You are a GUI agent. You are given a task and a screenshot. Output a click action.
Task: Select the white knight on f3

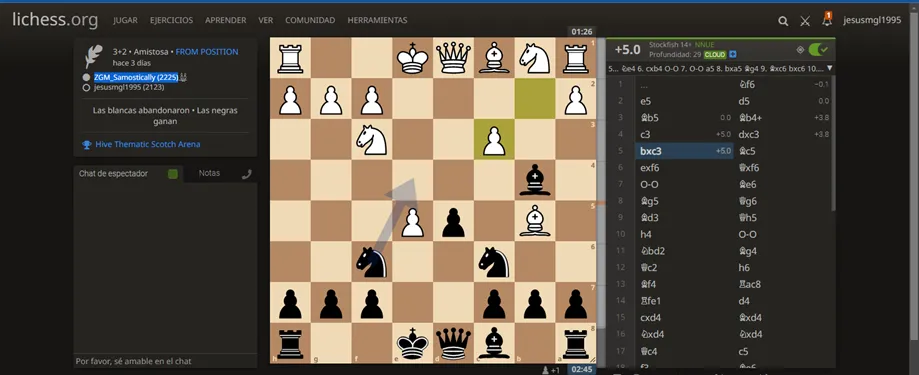click(x=372, y=140)
